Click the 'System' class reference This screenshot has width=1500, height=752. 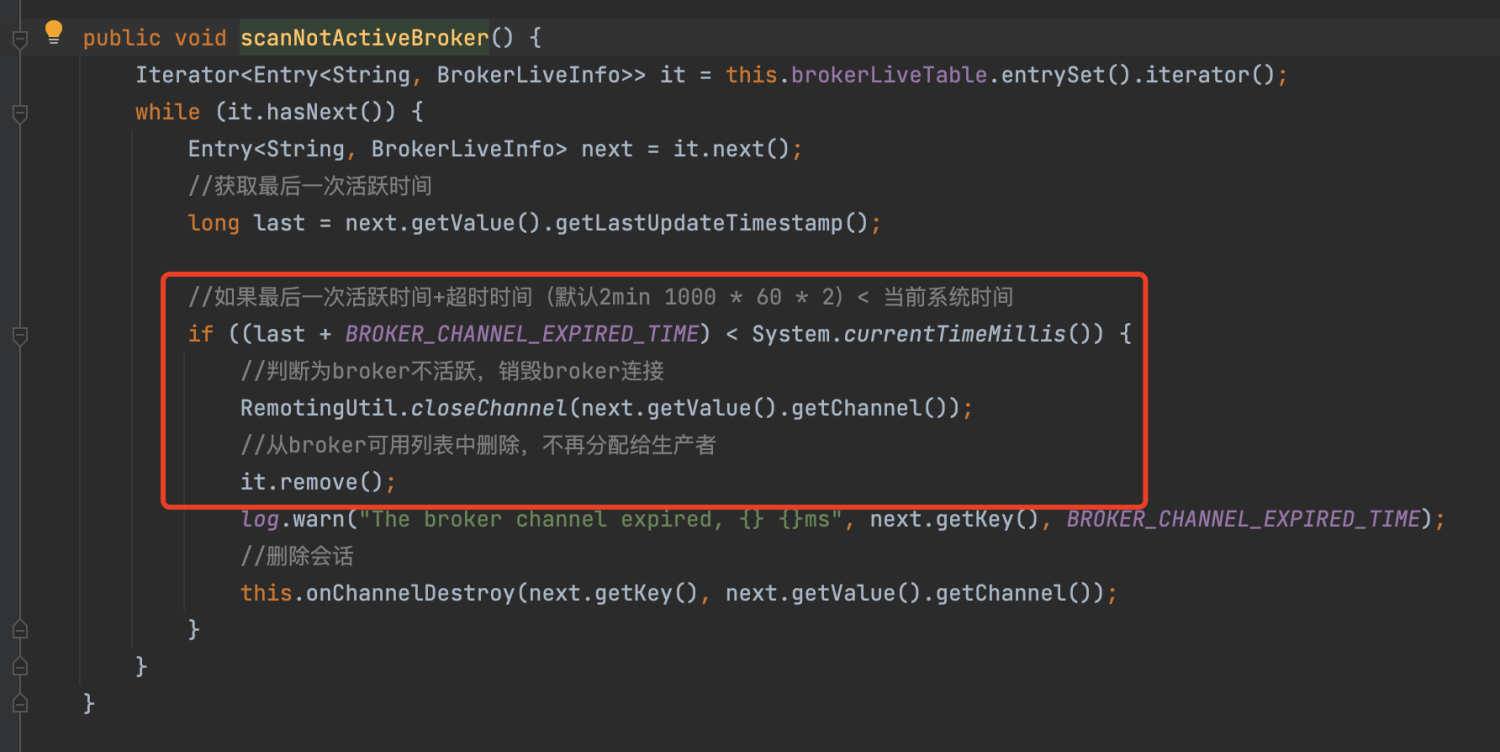(x=791, y=334)
